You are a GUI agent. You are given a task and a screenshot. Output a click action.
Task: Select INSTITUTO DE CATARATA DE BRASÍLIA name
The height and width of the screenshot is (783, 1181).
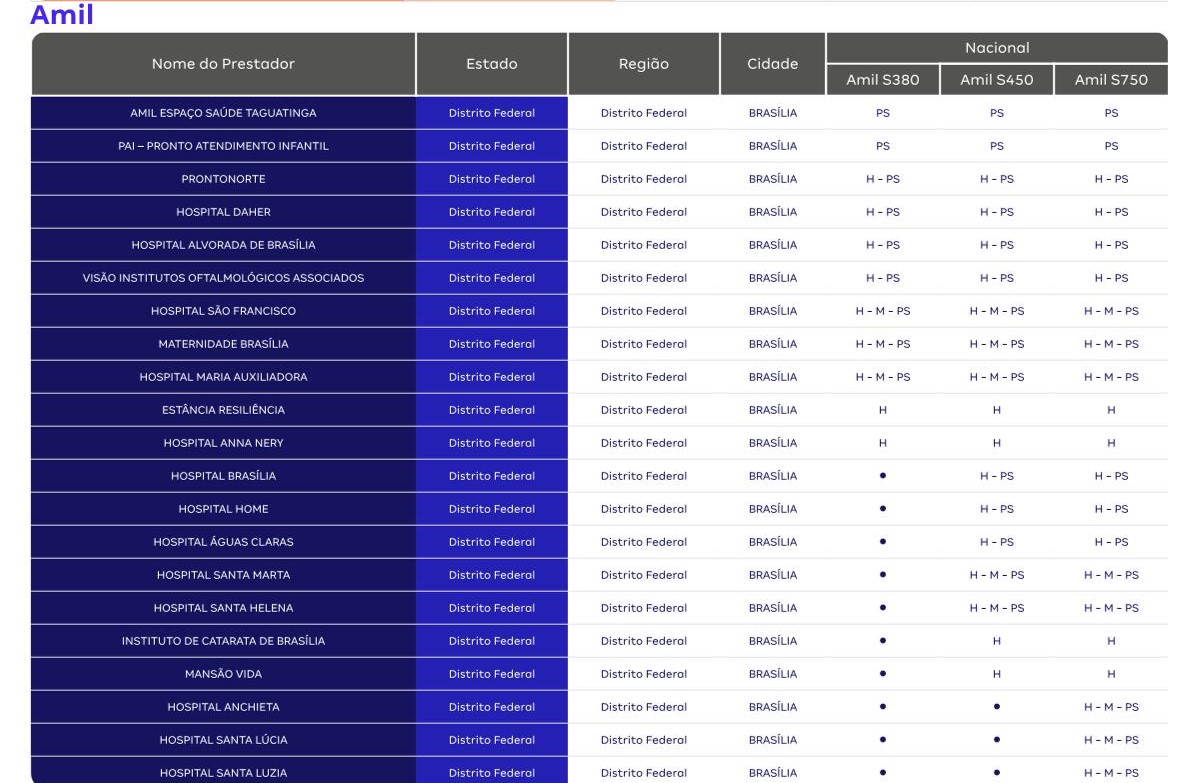pyautogui.click(x=223, y=641)
